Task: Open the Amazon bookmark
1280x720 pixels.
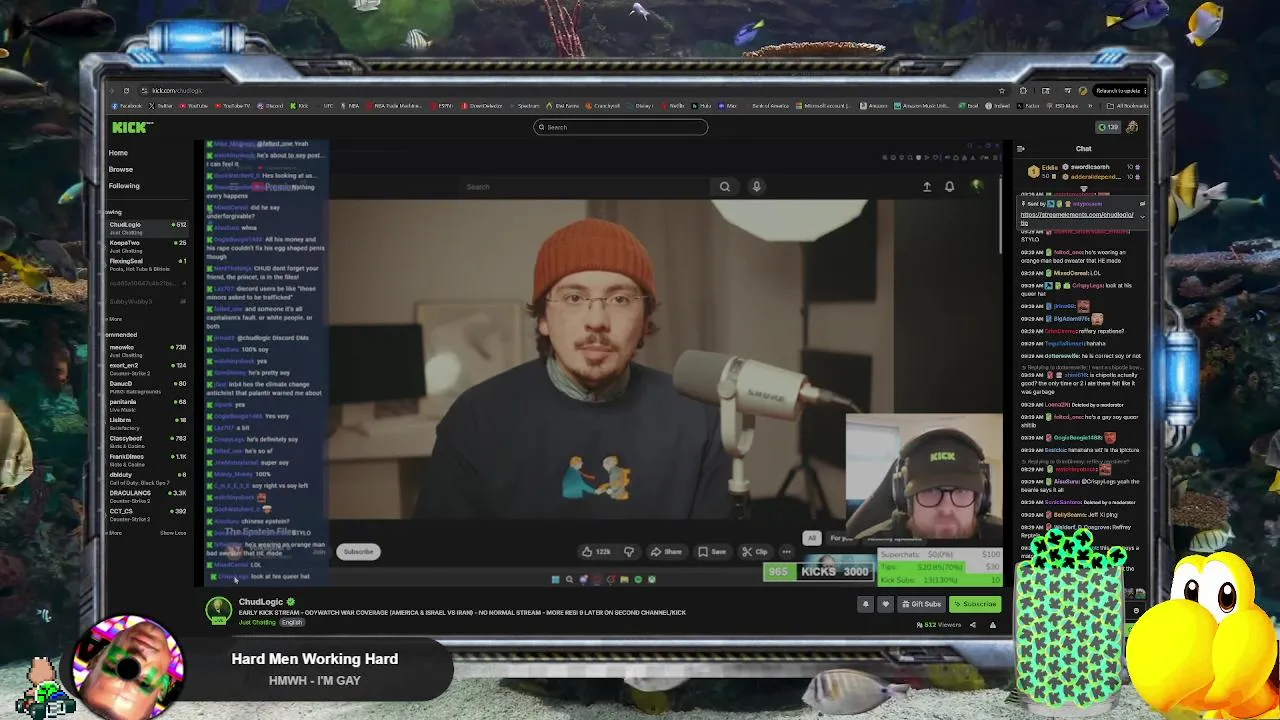Action: (874, 106)
